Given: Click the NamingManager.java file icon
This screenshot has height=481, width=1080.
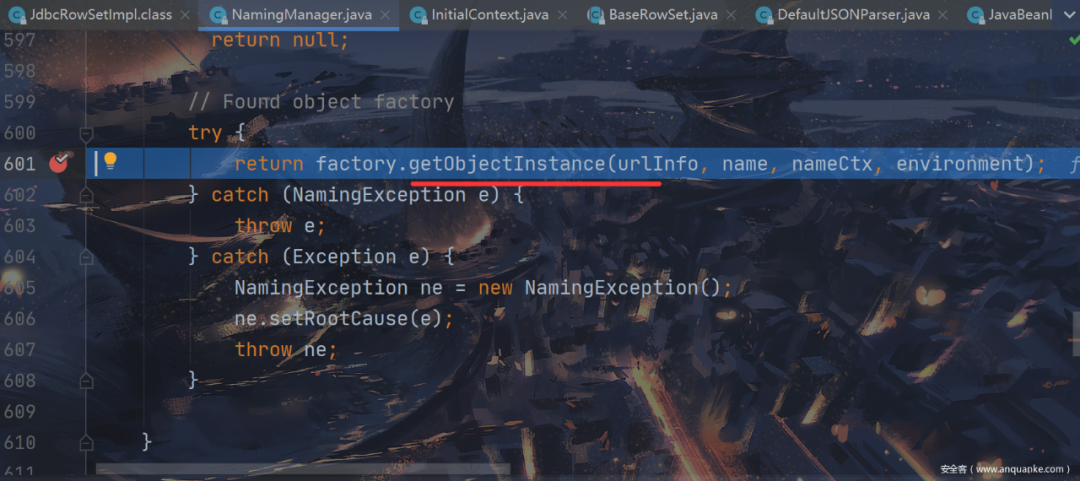Looking at the screenshot, I should click(x=218, y=14).
